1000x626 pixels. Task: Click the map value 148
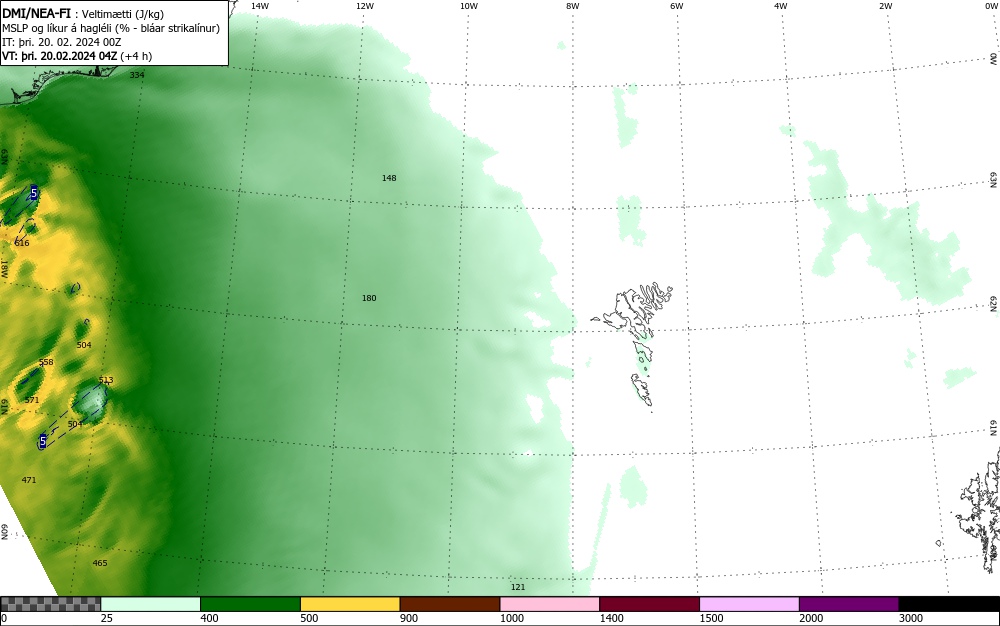click(389, 178)
